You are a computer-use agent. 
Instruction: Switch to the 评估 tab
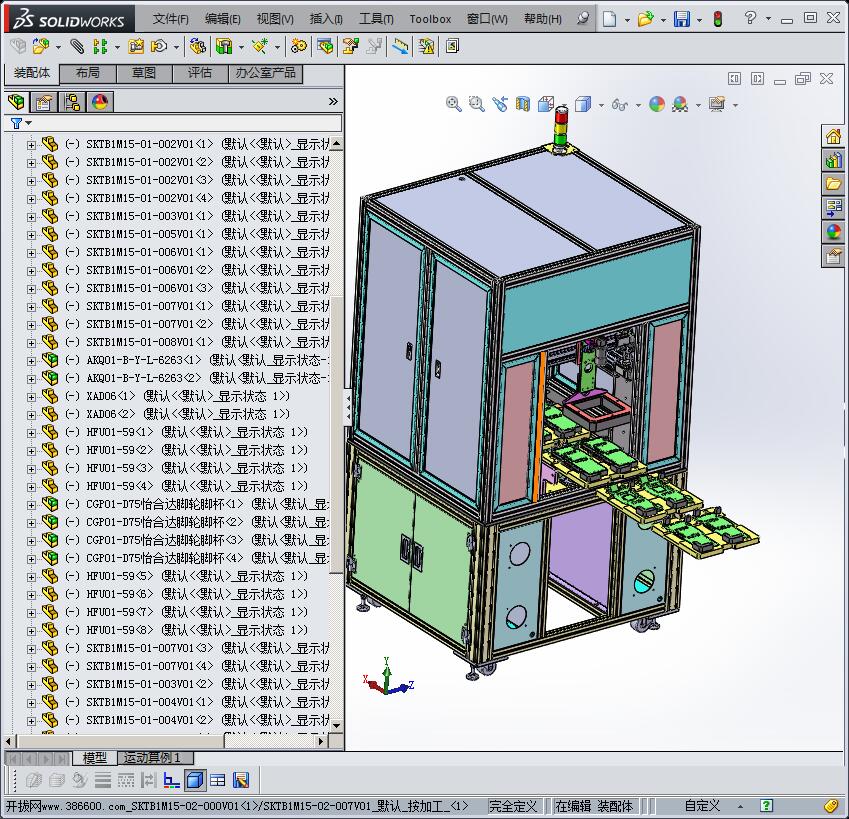point(199,73)
